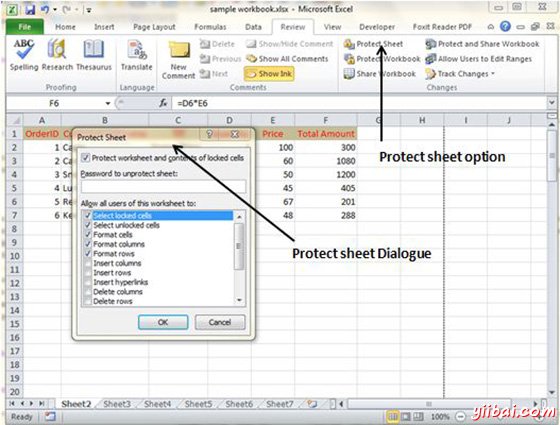
Task: Toggle the Show Ink button
Action: pyautogui.click(x=269, y=74)
